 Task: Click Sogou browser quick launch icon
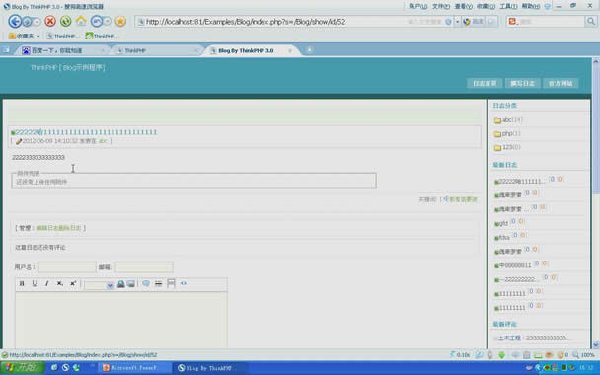click(x=65, y=368)
